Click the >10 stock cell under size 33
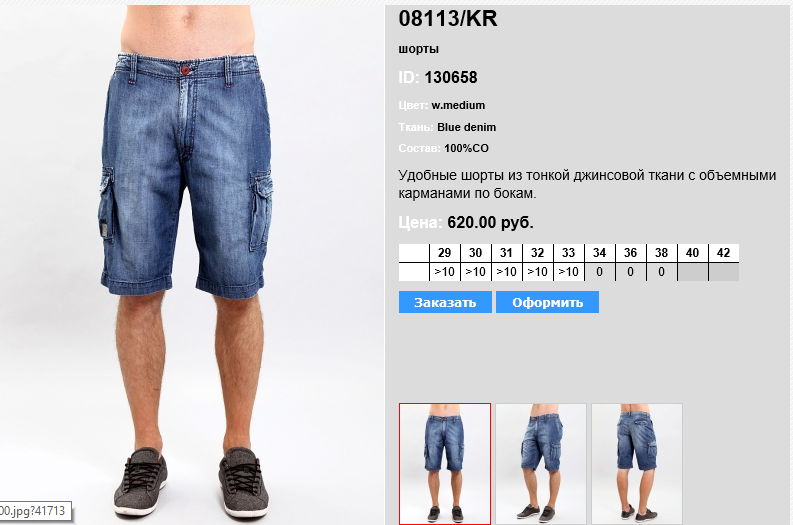This screenshot has width=793, height=525. pyautogui.click(x=568, y=272)
